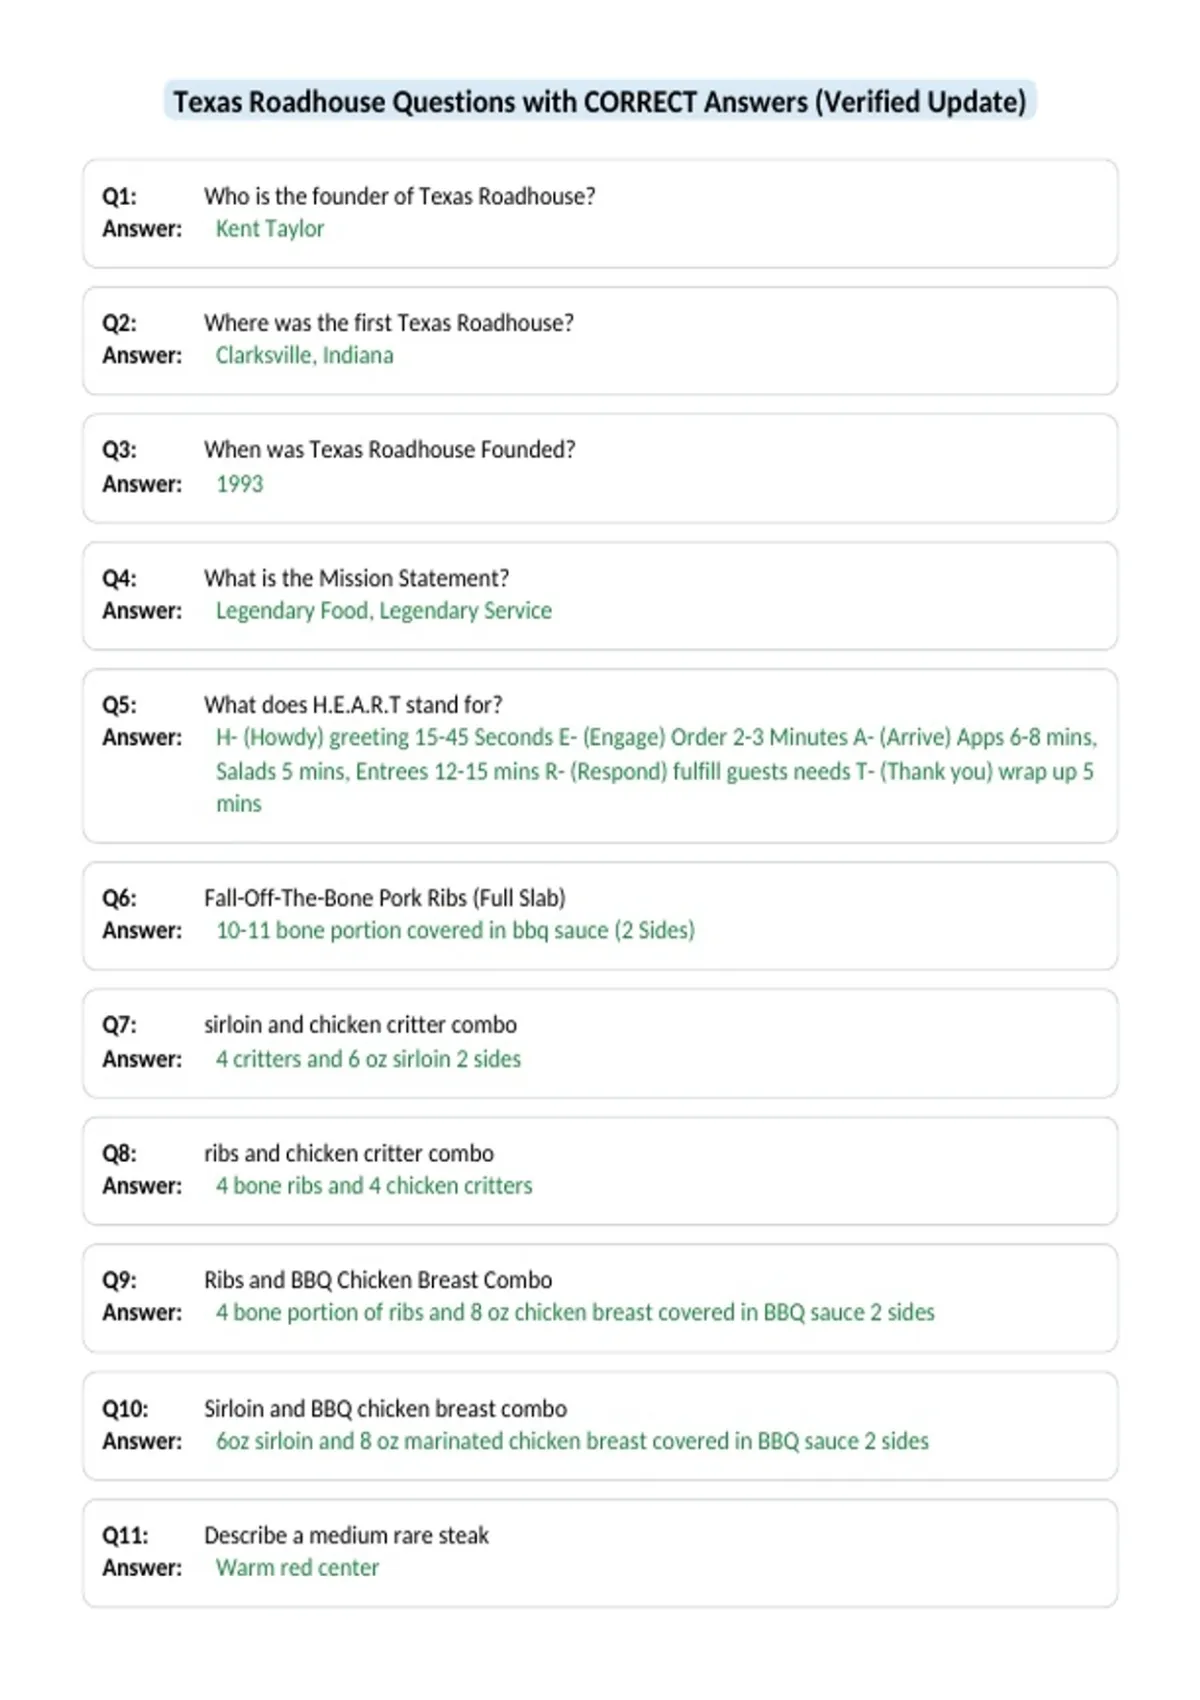
Task: Select the answer Kent Taylor
Action: (270, 229)
